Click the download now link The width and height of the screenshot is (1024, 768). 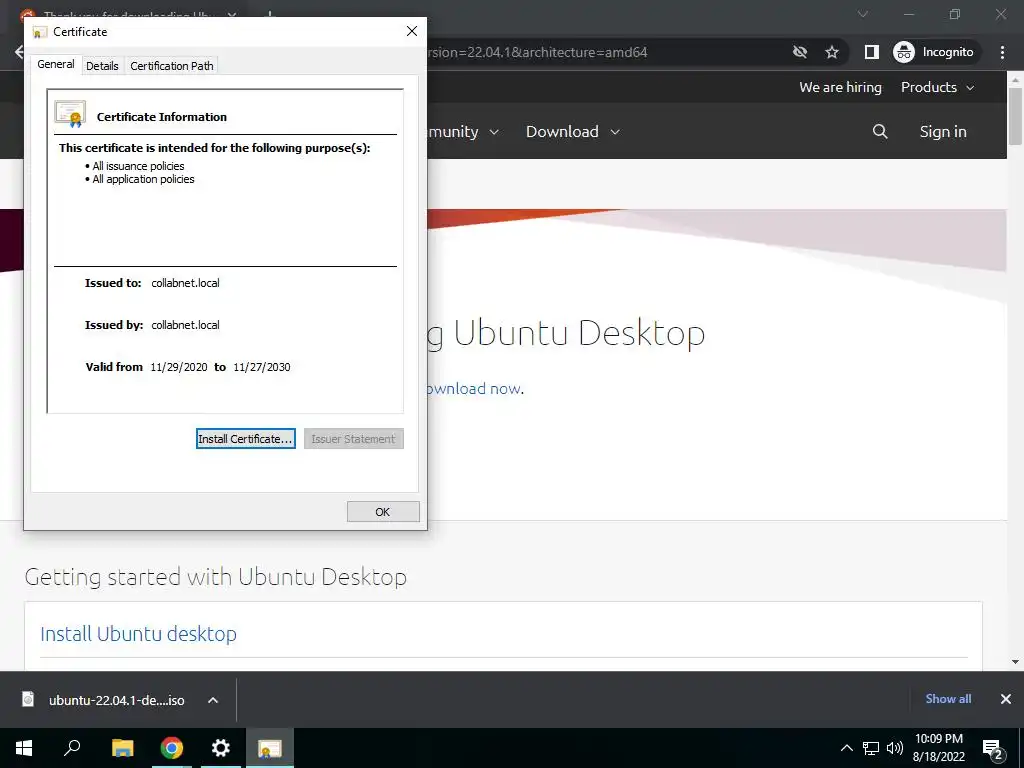pos(473,389)
